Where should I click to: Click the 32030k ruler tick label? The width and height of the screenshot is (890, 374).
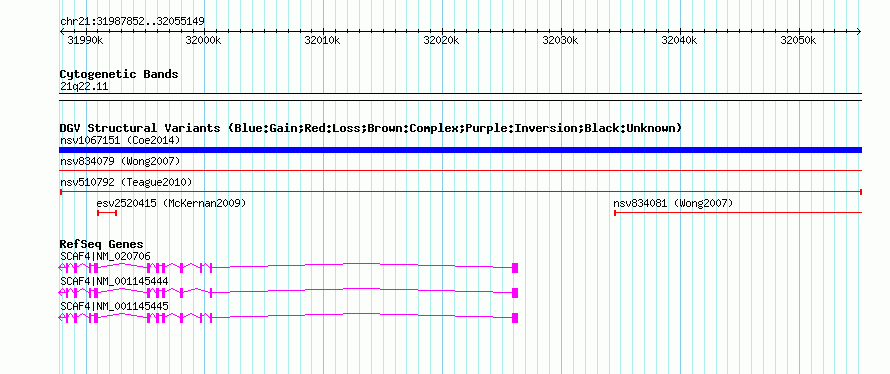click(x=561, y=41)
